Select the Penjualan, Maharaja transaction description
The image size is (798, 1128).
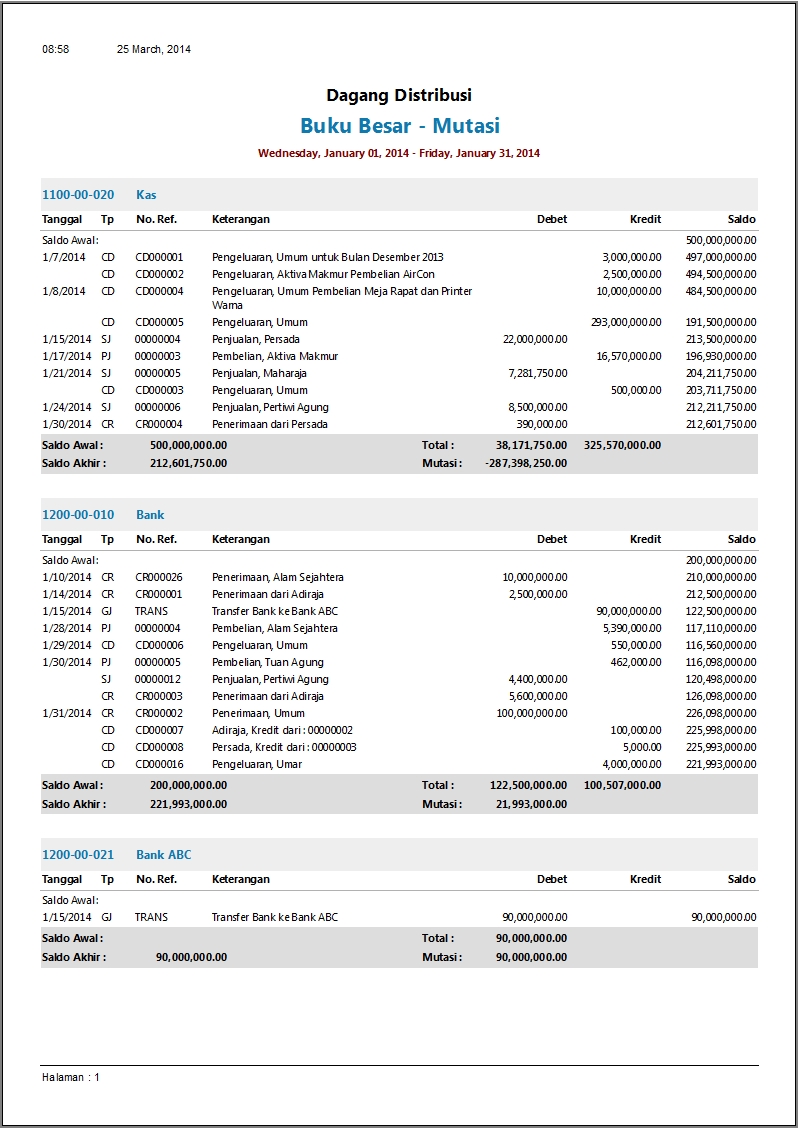[259, 373]
